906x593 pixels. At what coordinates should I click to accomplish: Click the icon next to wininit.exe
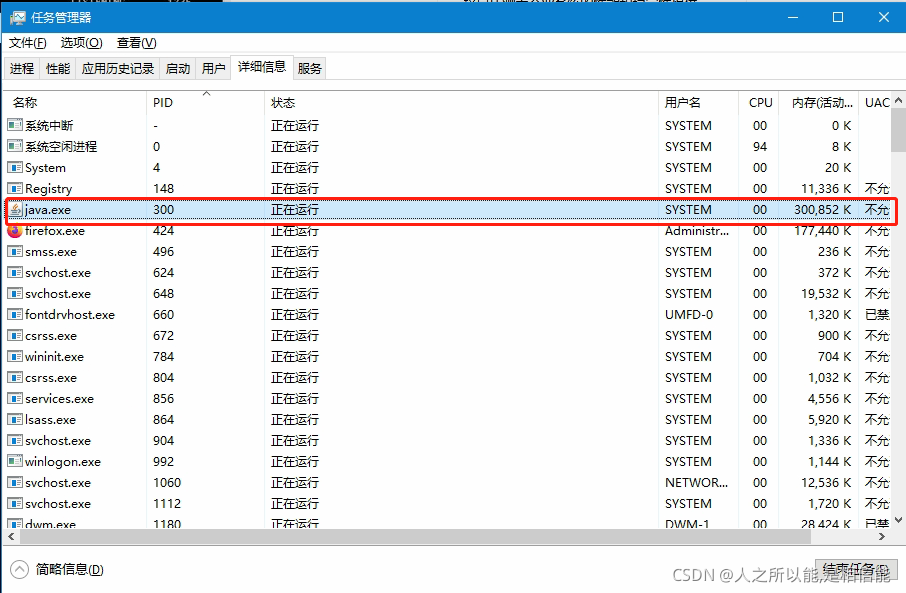pos(15,357)
